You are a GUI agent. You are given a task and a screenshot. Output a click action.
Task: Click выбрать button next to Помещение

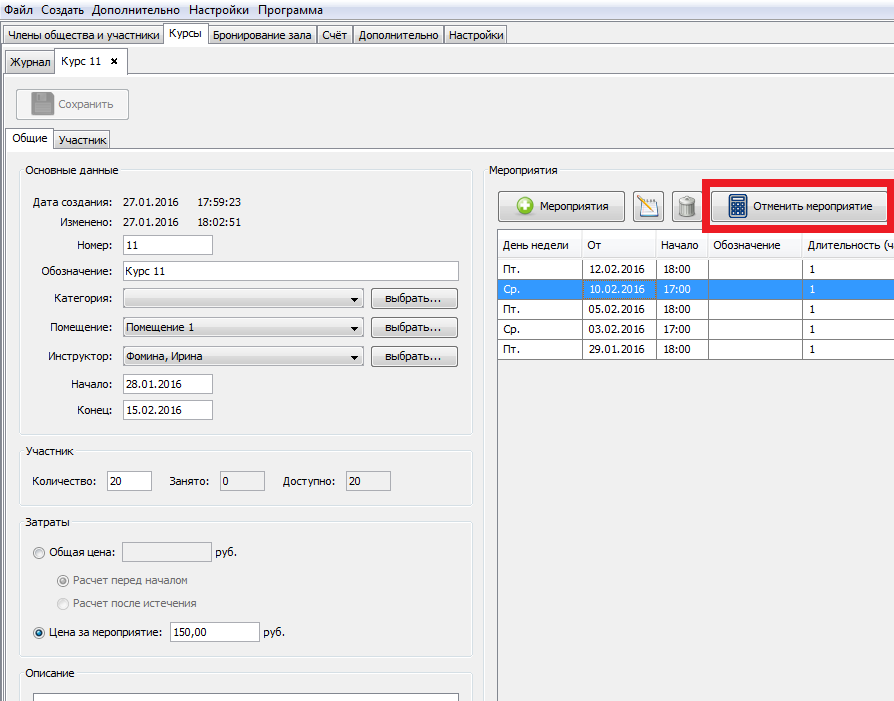click(414, 327)
